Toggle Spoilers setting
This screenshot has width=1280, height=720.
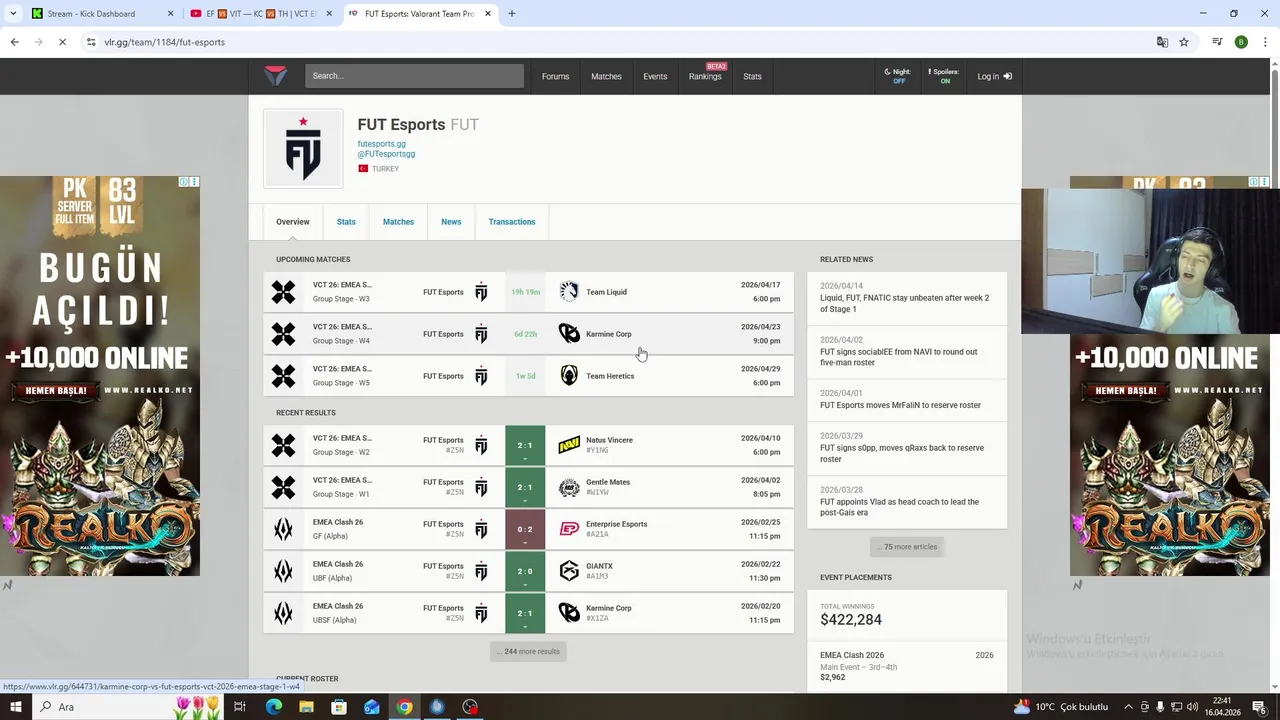pos(944,76)
